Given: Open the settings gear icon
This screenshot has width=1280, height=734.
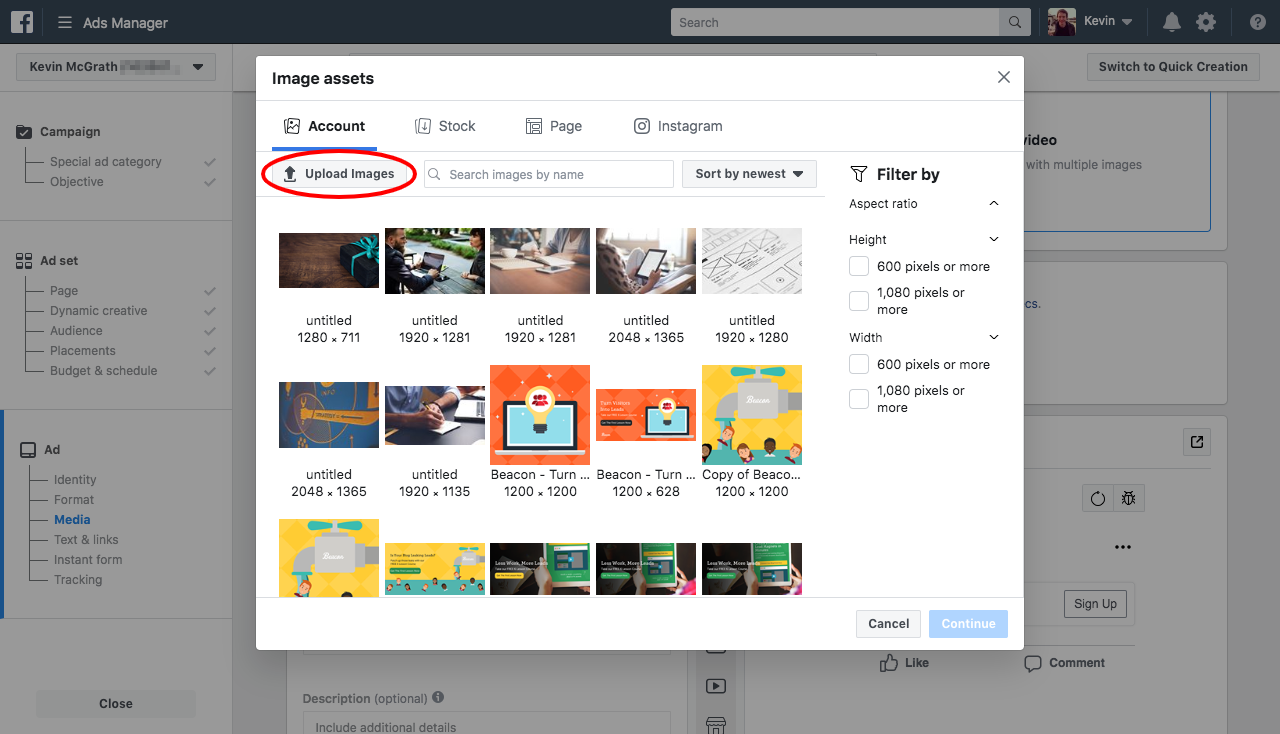Looking at the screenshot, I should [1206, 21].
